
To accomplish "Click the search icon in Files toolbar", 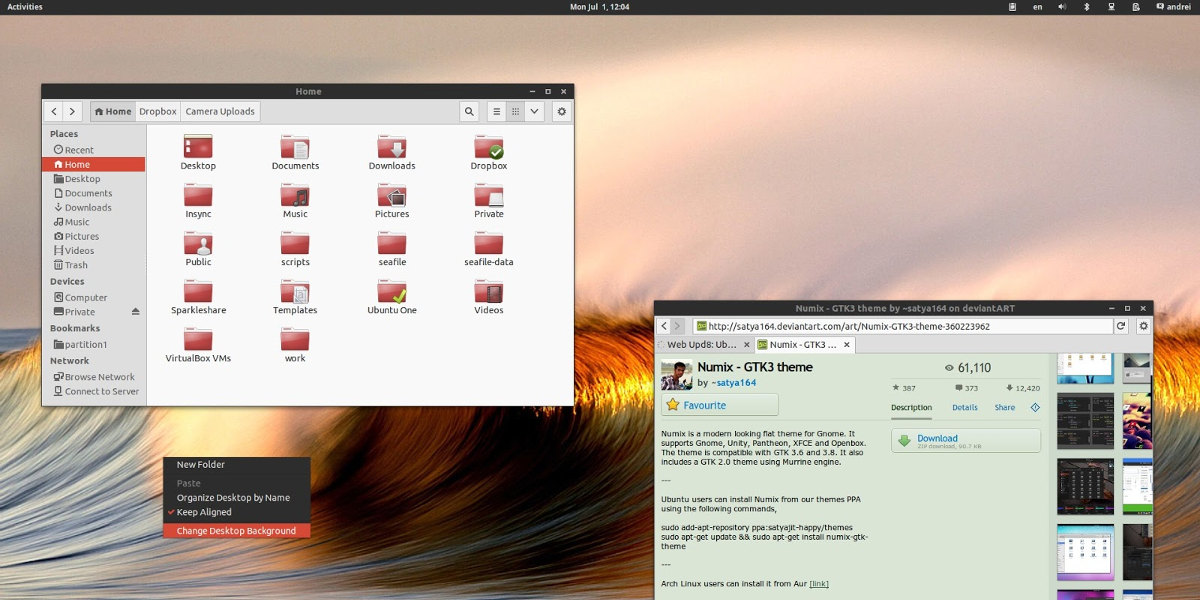I will [468, 111].
